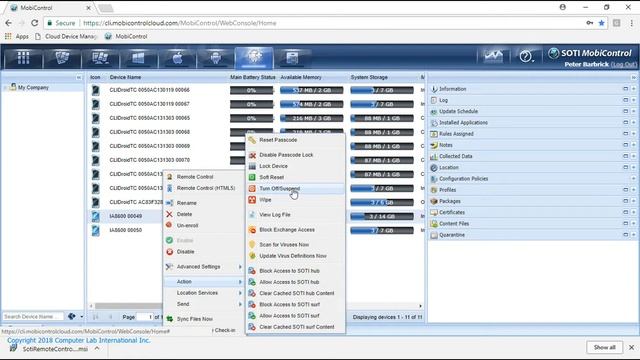This screenshot has height=360, width=640.
Task: Click the Lock Device icon
Action: click(x=252, y=166)
